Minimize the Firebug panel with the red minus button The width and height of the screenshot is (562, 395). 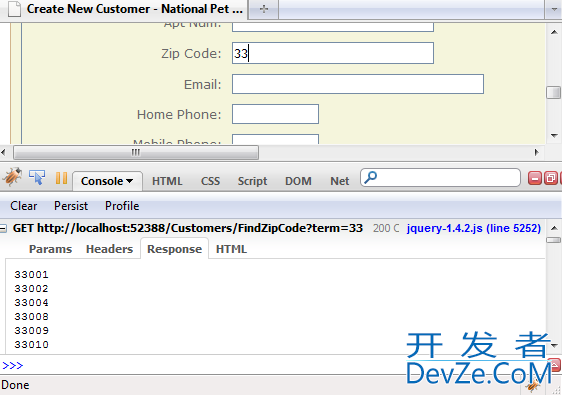[x=535, y=178]
